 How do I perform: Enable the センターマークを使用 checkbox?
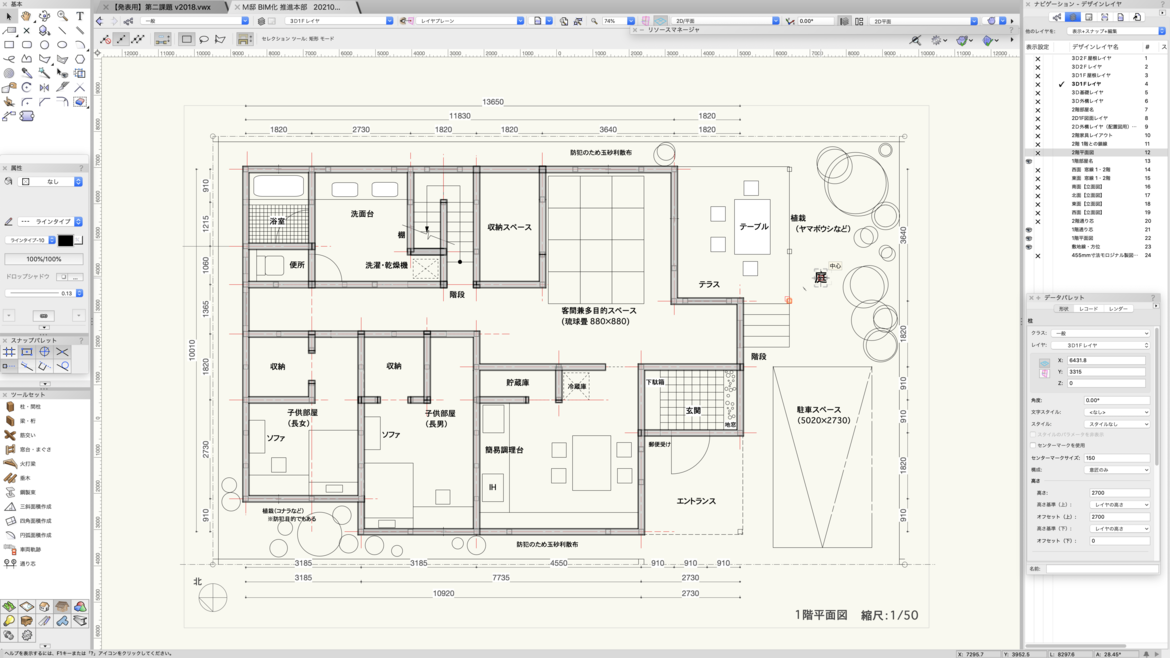(1033, 445)
